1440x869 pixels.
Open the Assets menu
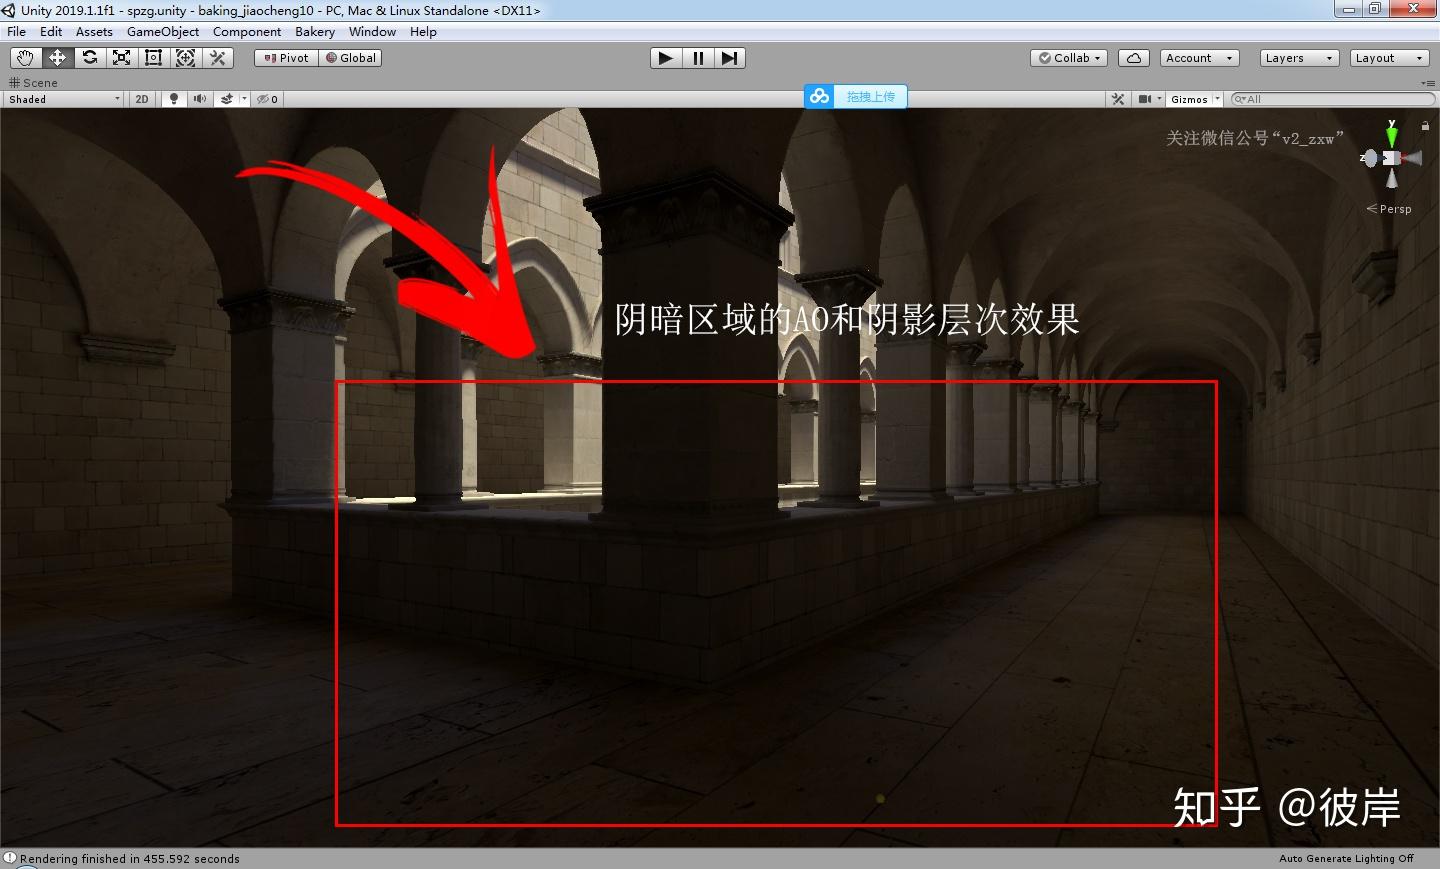(x=94, y=32)
